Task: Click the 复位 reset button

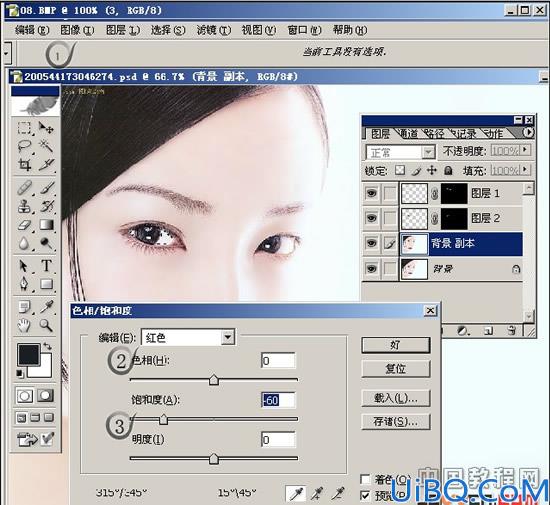Action: (x=395, y=369)
